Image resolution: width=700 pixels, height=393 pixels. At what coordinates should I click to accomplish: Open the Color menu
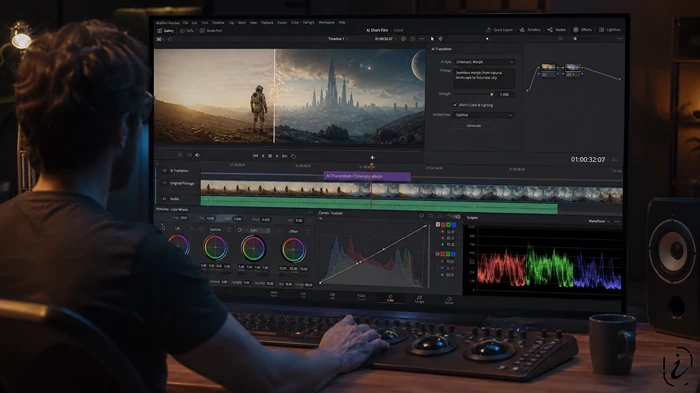click(x=295, y=22)
